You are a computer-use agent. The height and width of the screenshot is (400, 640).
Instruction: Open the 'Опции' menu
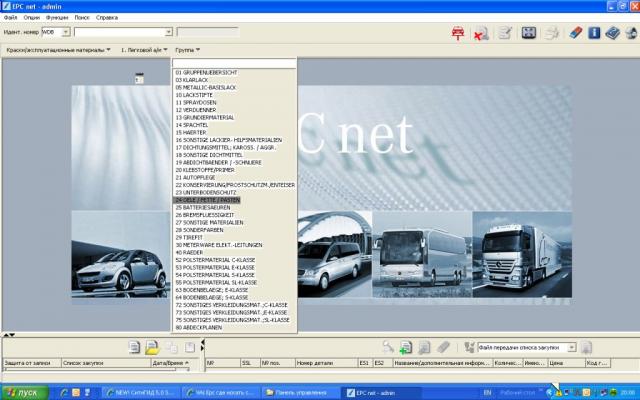[x=31, y=18]
